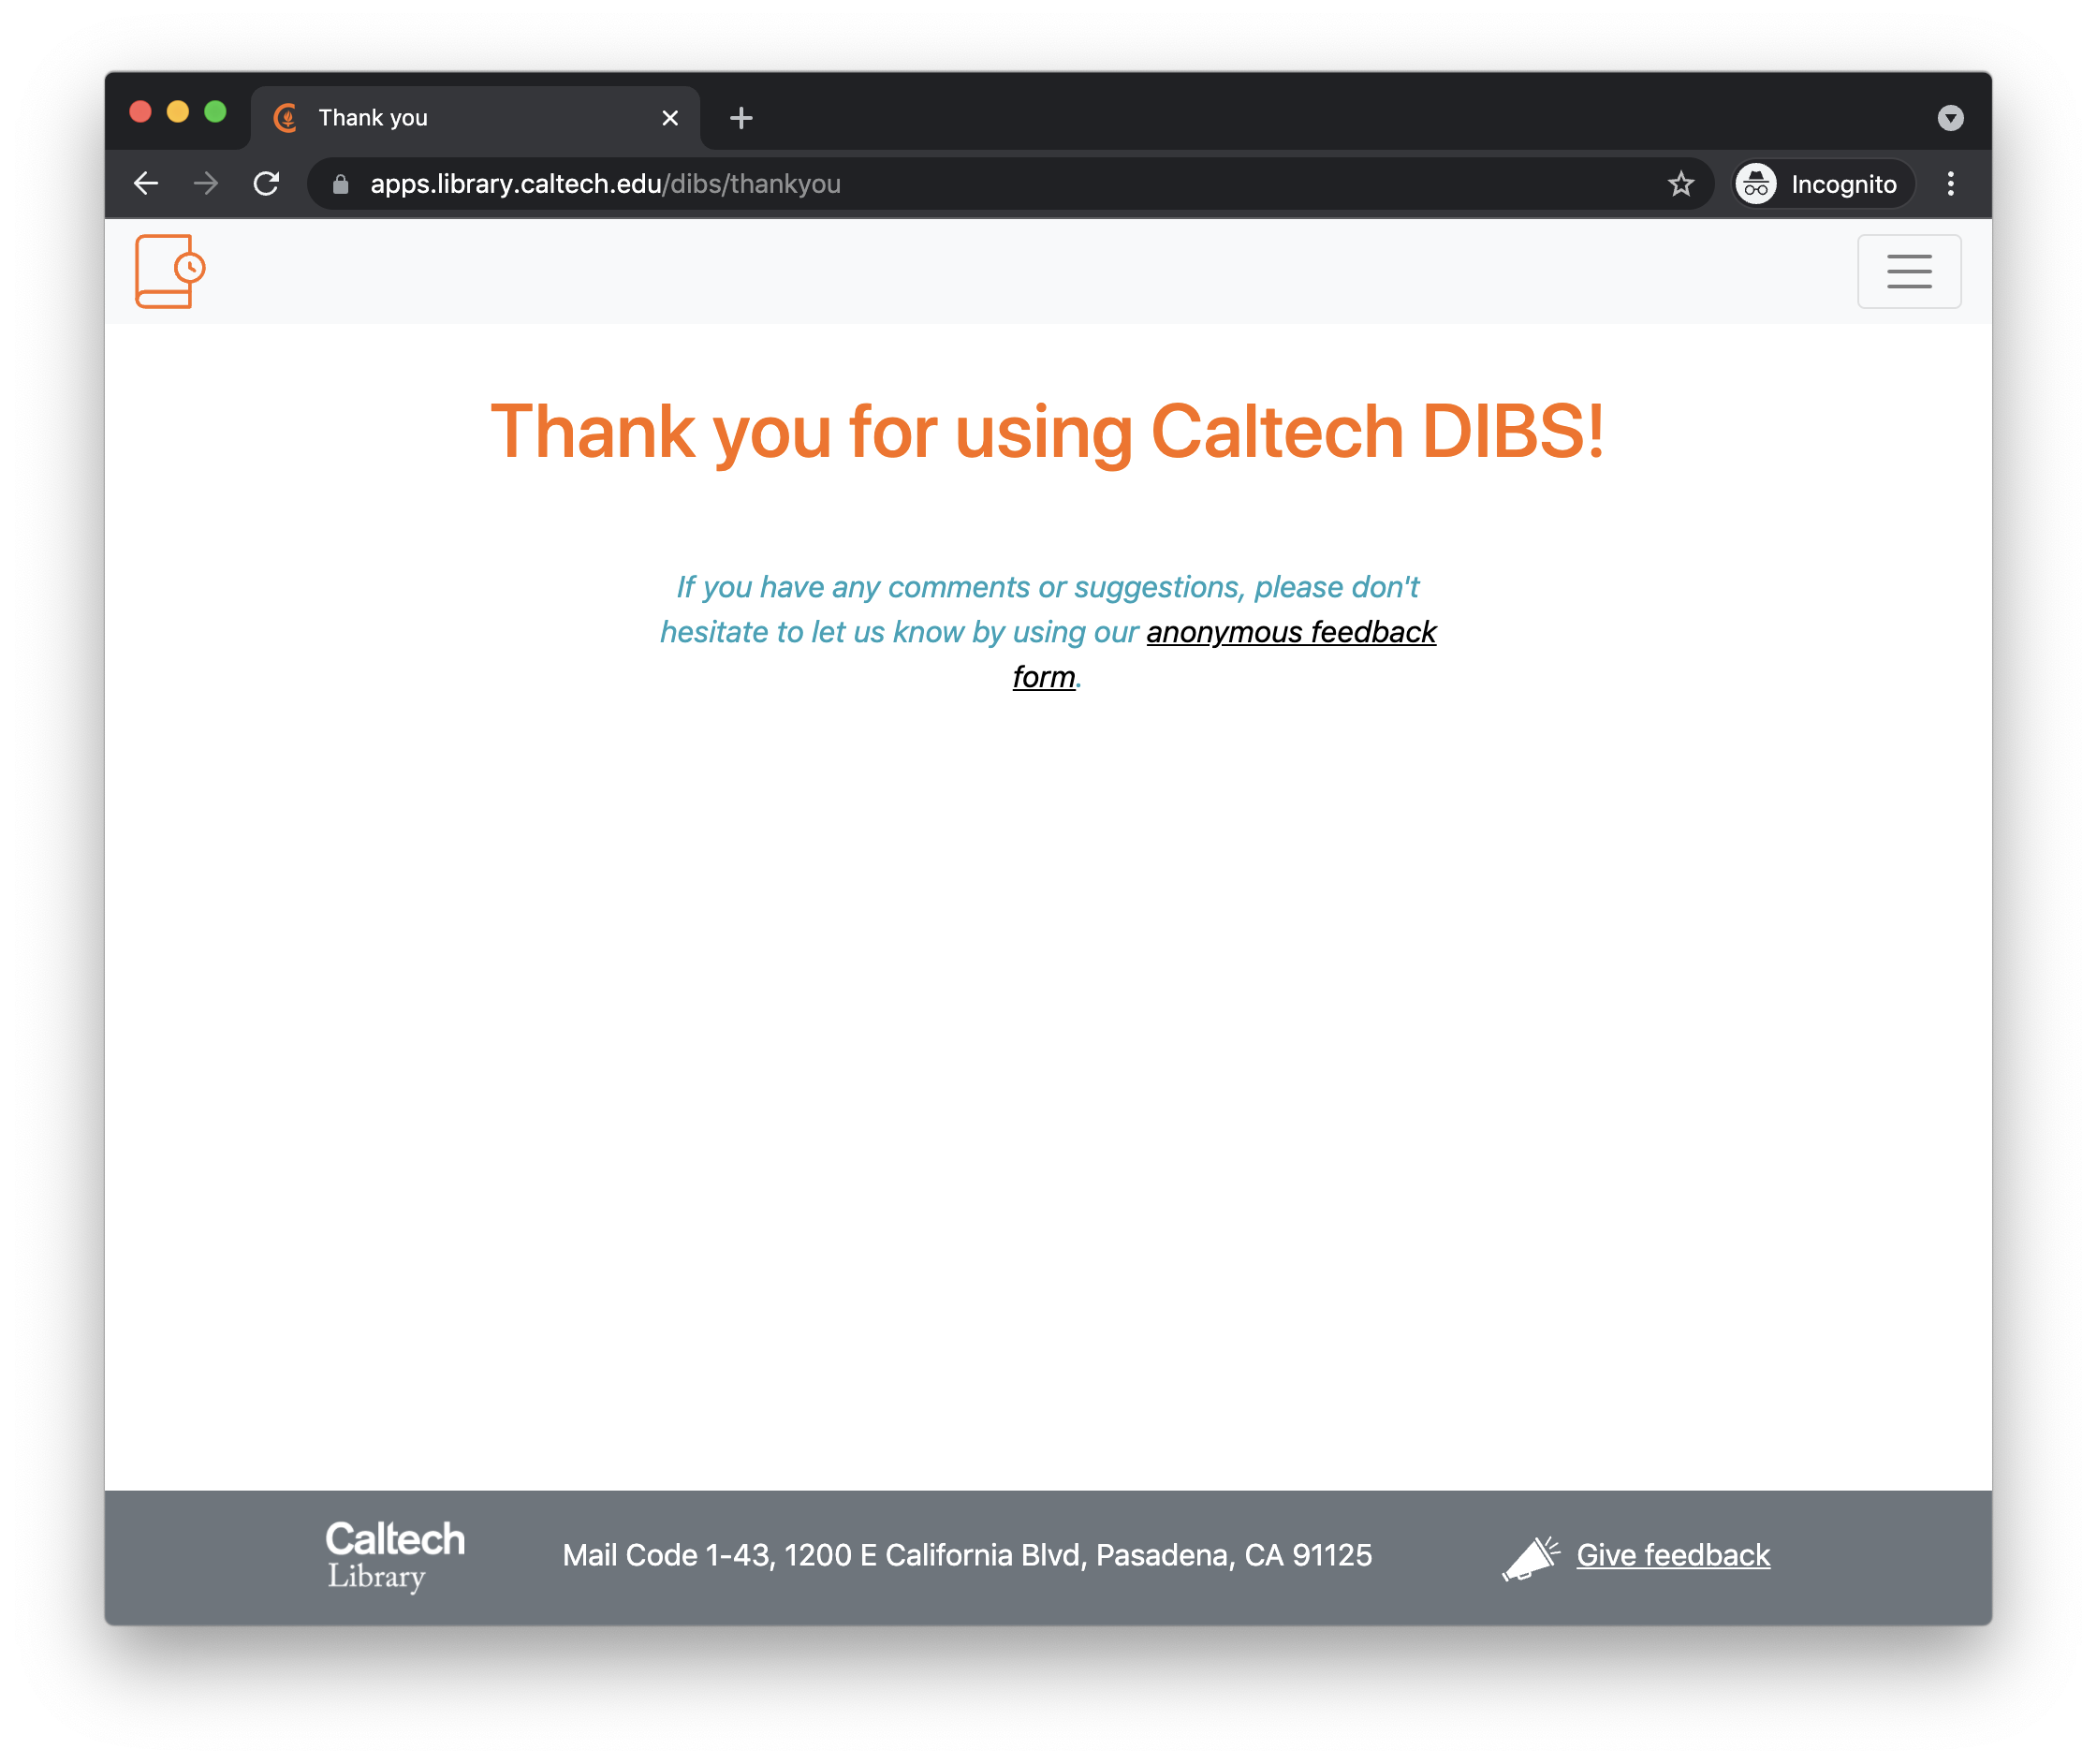Open the hamburger navigation menu icon
Image resolution: width=2097 pixels, height=1764 pixels.
pyautogui.click(x=1908, y=272)
